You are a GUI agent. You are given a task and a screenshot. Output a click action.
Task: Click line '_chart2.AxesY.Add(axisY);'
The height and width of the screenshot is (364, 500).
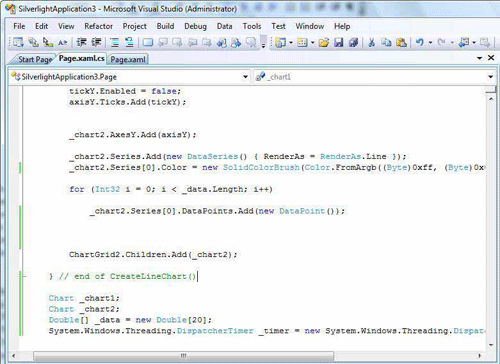click(x=133, y=135)
